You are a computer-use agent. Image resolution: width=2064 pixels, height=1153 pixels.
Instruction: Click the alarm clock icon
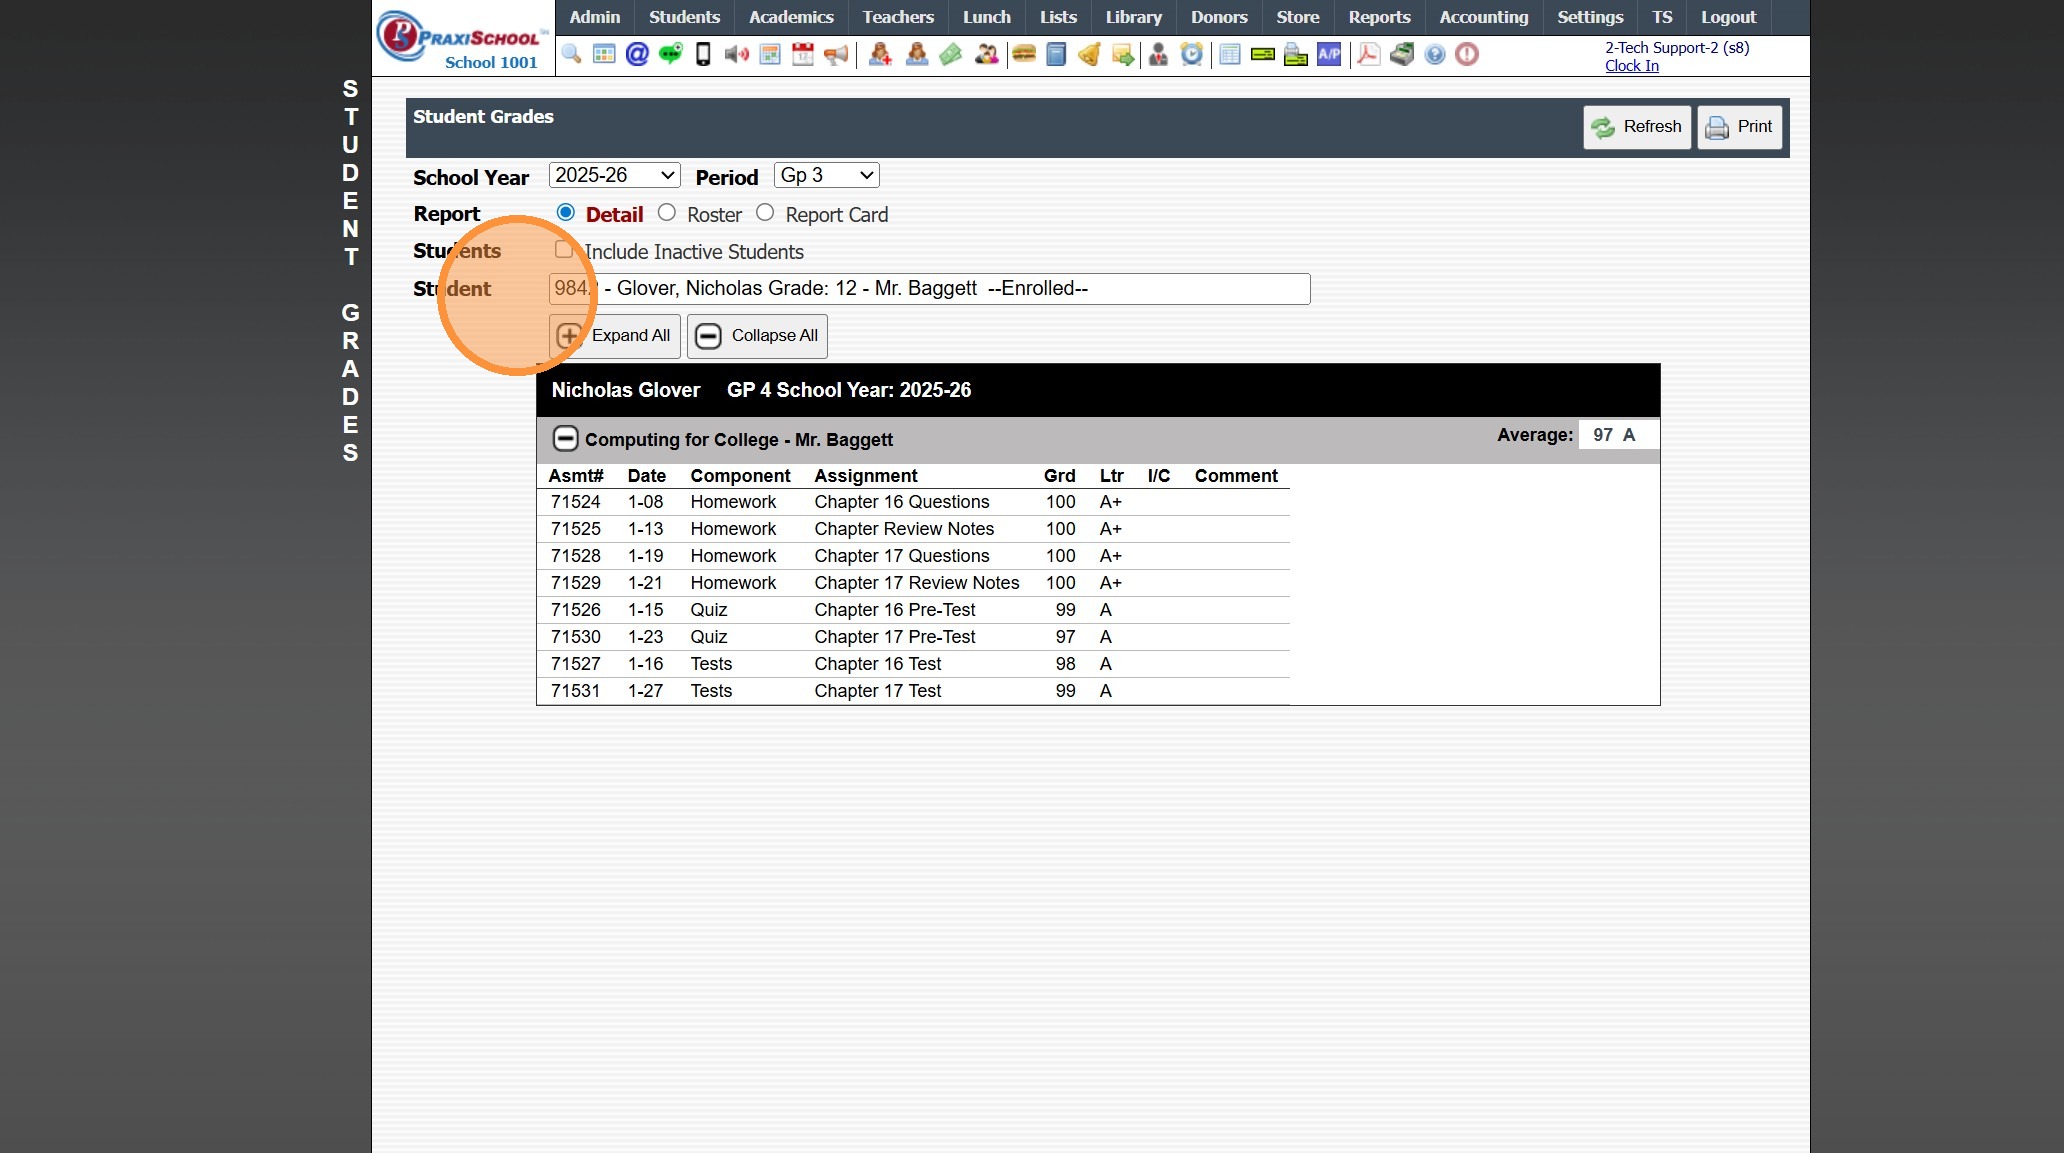coord(1191,54)
